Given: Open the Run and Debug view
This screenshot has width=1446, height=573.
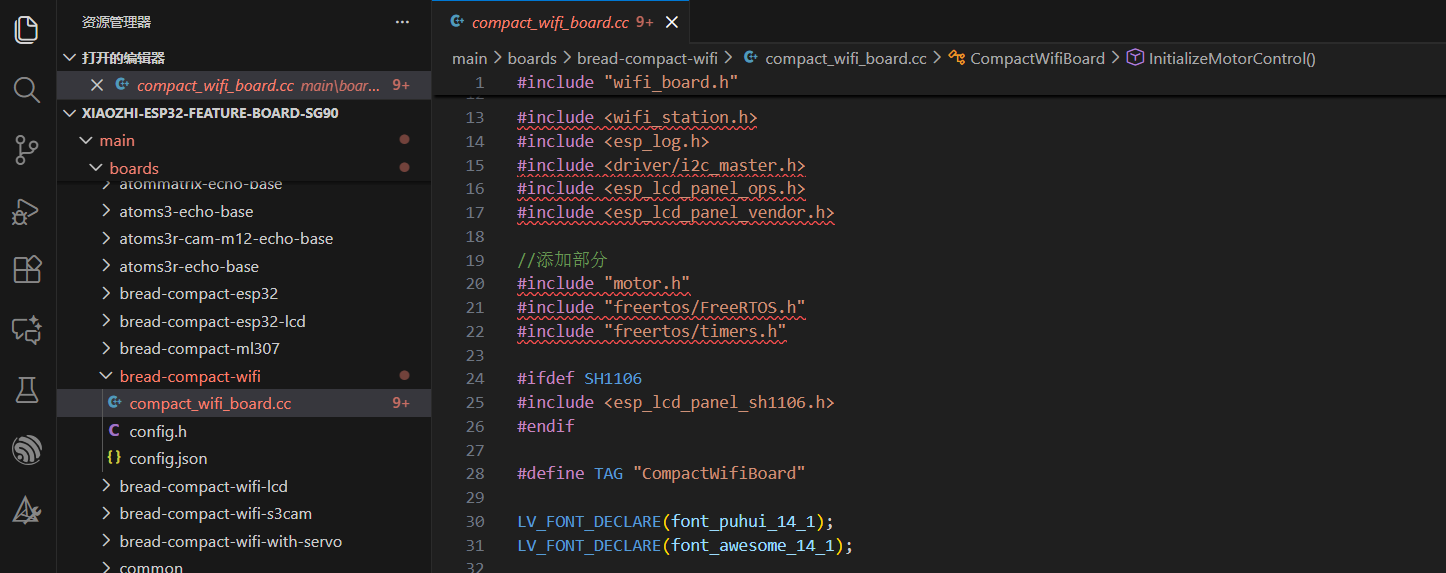Looking at the screenshot, I should pos(27,211).
